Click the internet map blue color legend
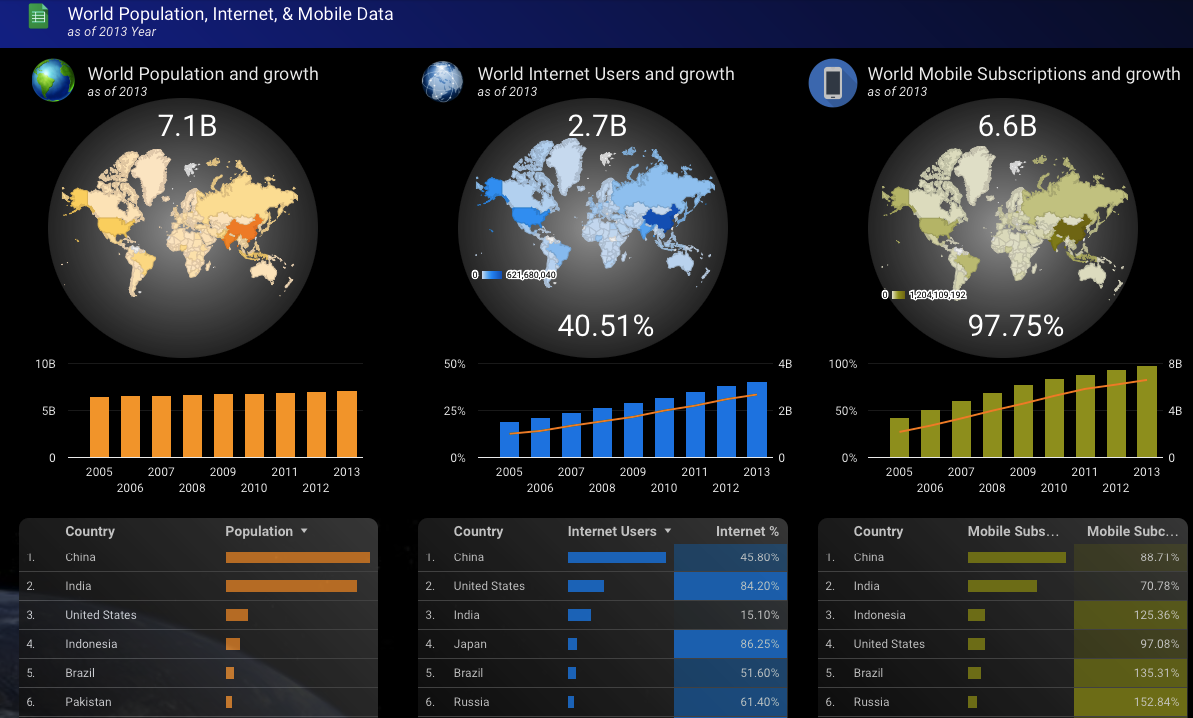The width and height of the screenshot is (1193, 718). [x=492, y=275]
